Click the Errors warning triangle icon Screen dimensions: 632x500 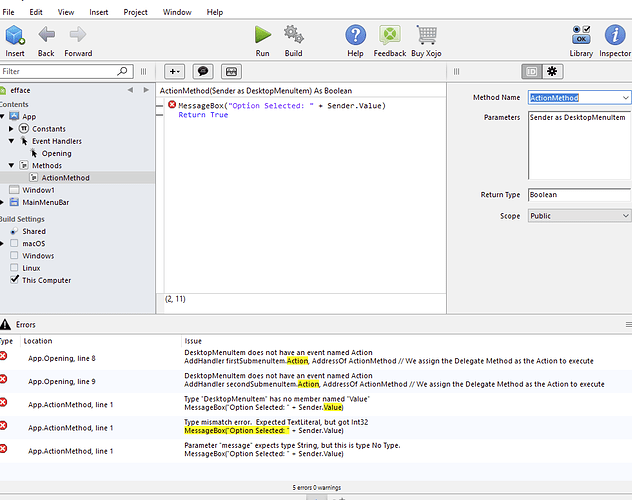(5, 324)
